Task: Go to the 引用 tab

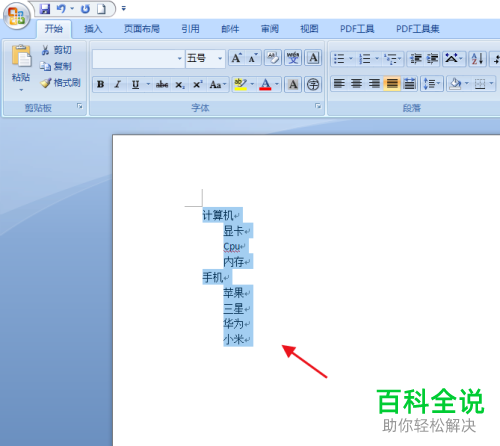Action: (x=190, y=29)
